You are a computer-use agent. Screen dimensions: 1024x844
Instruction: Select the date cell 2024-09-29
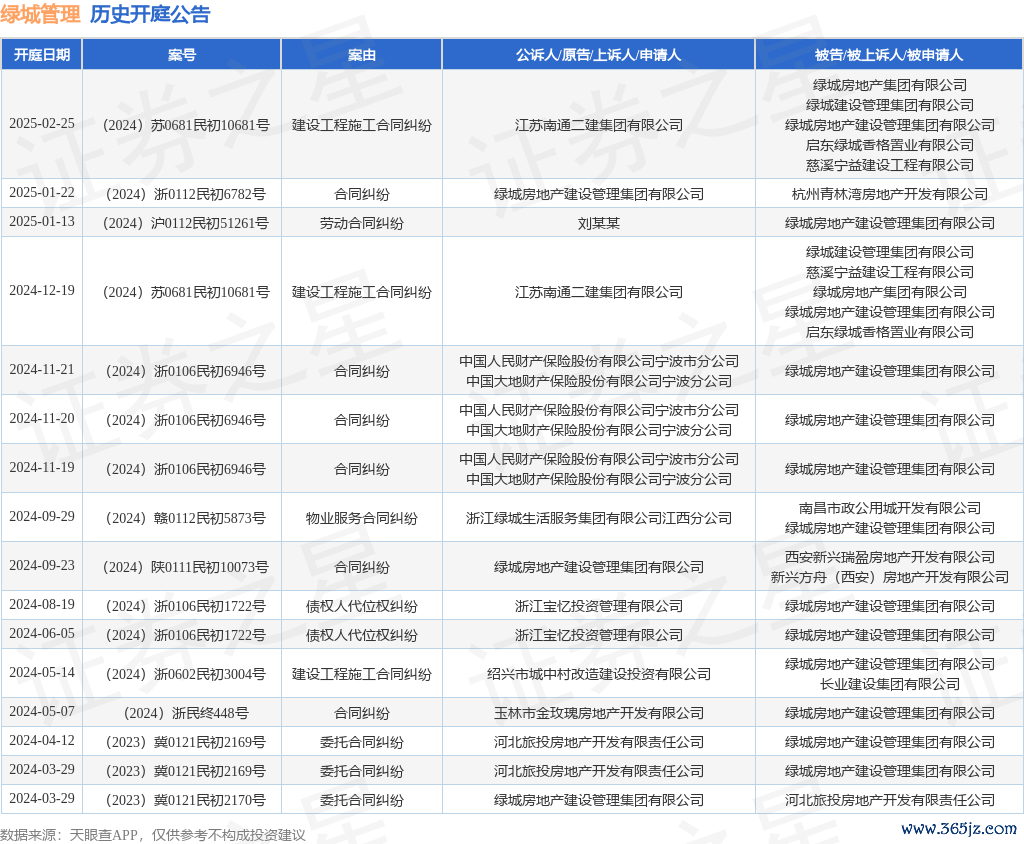(x=42, y=517)
